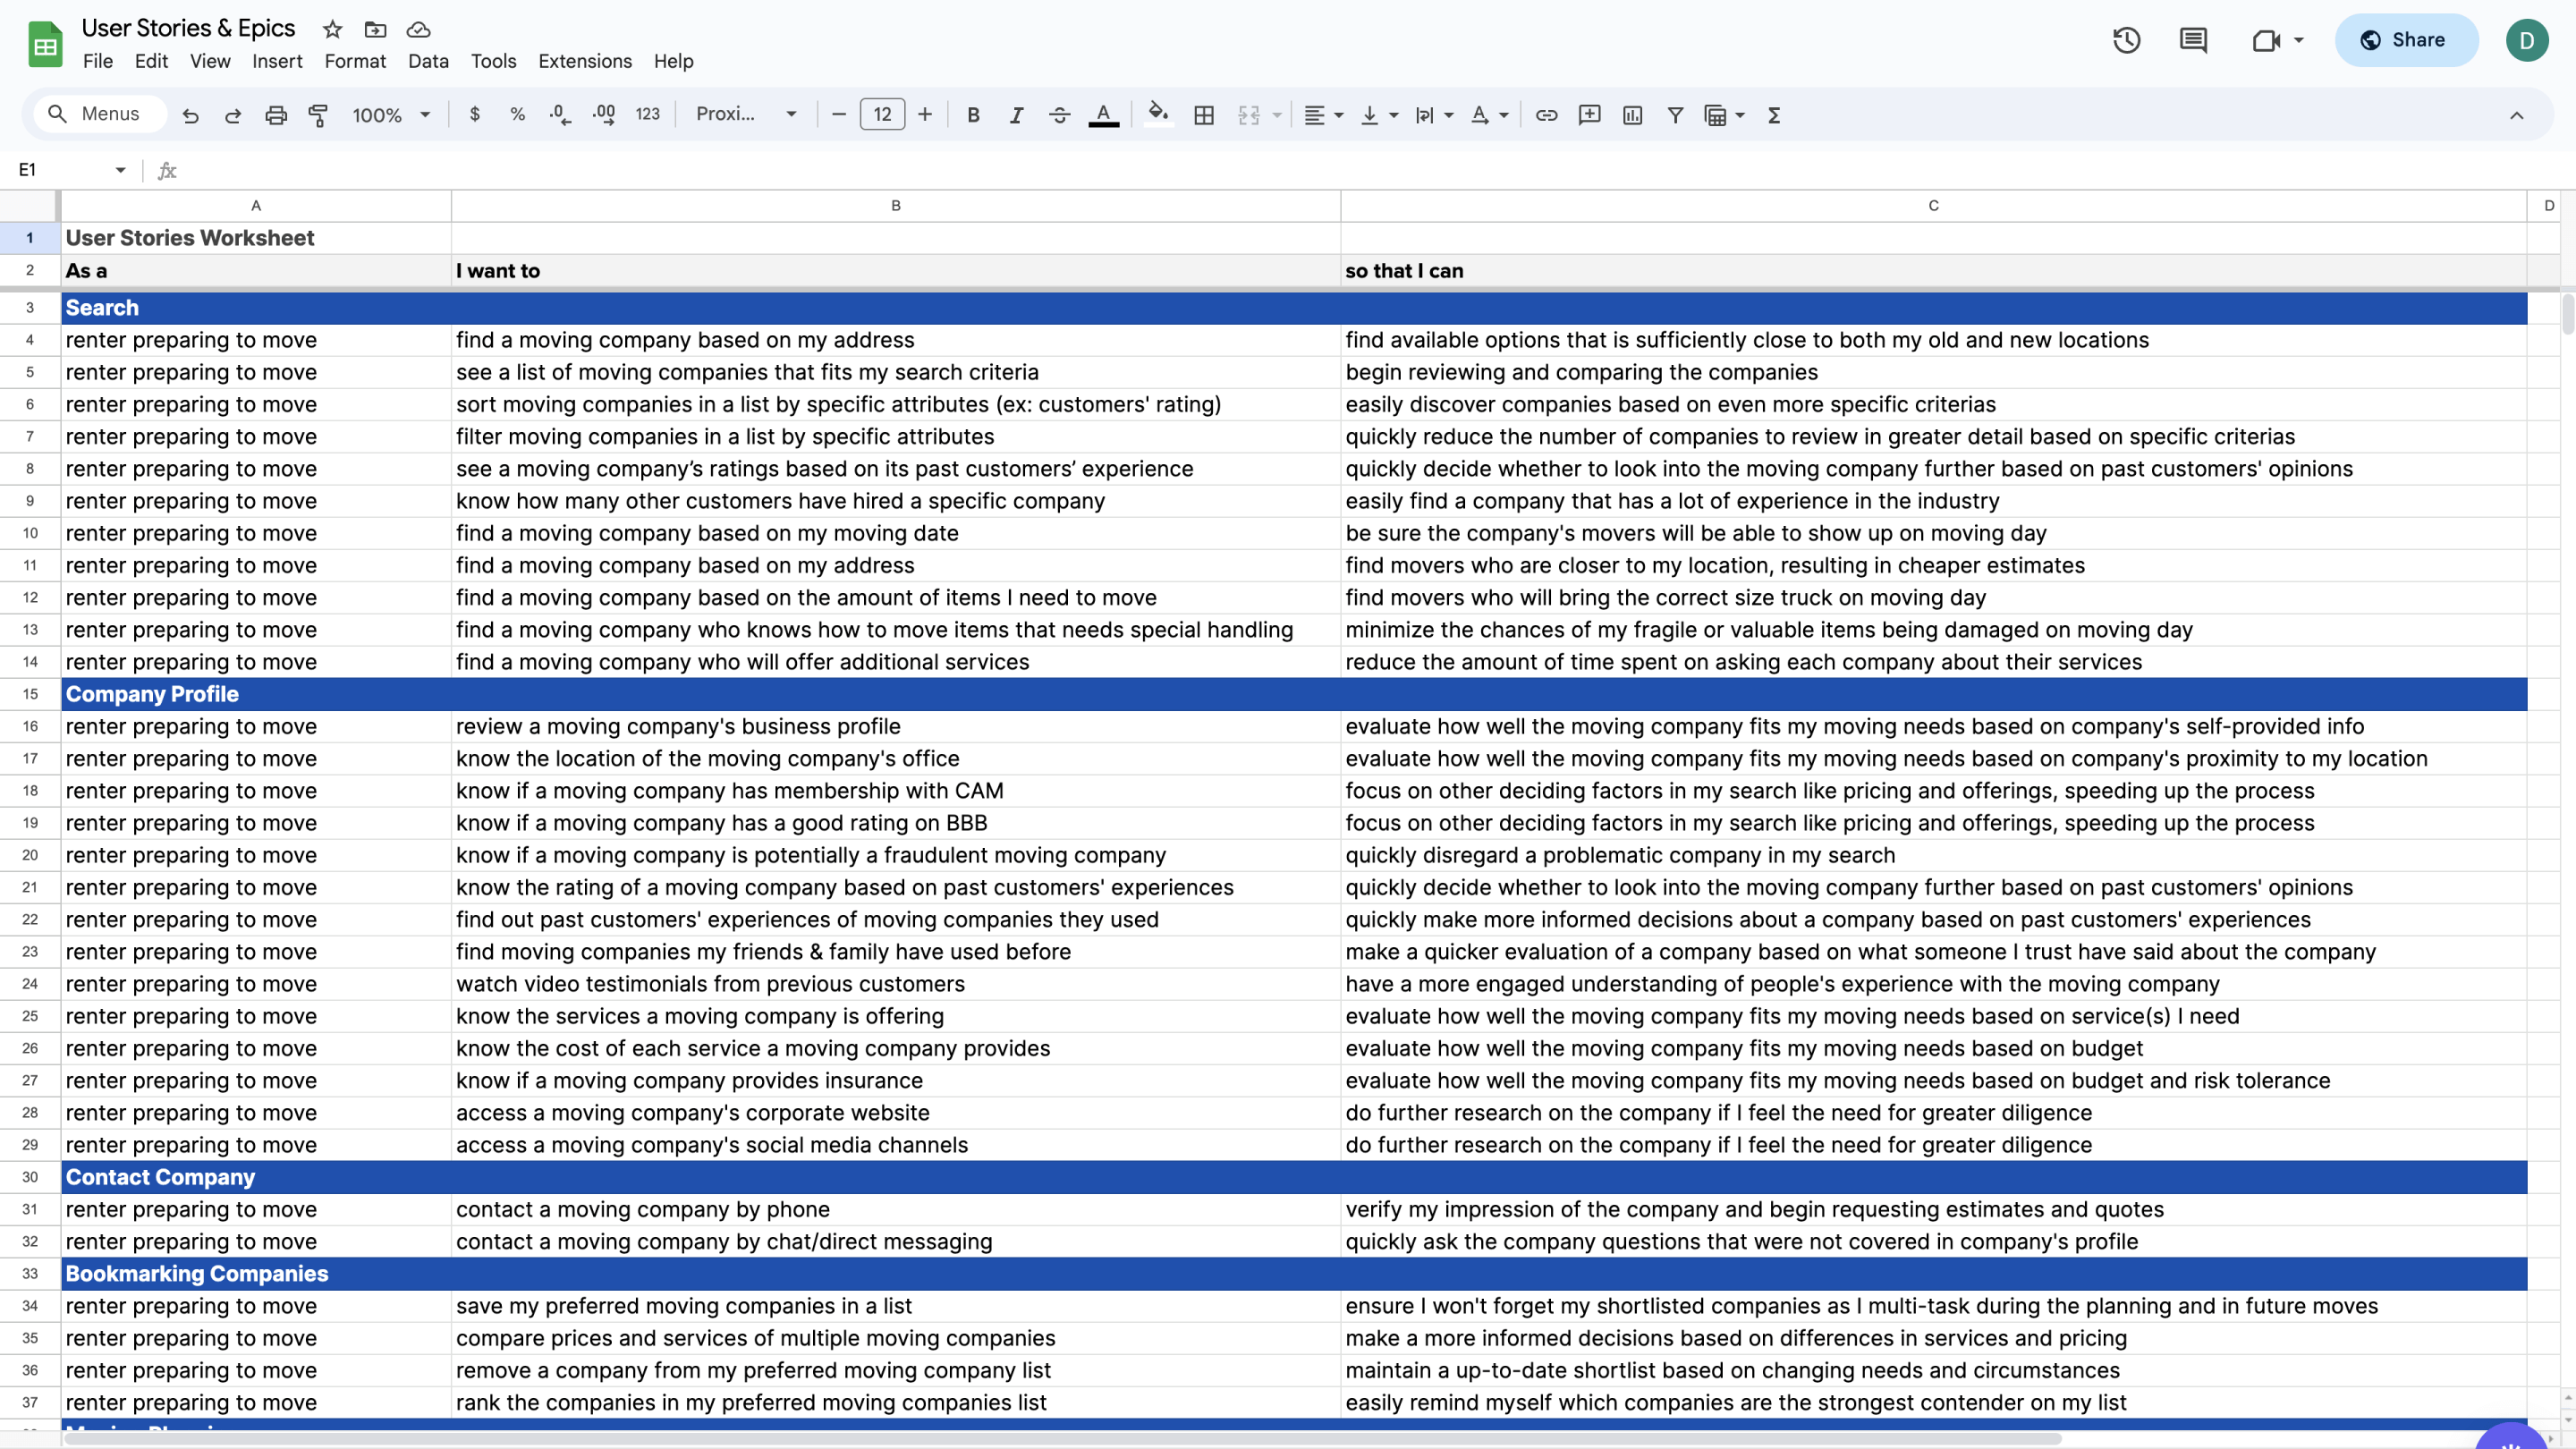The image size is (2576, 1449).
Task: Click the vertical scrollbar thumb
Action: point(2567,314)
